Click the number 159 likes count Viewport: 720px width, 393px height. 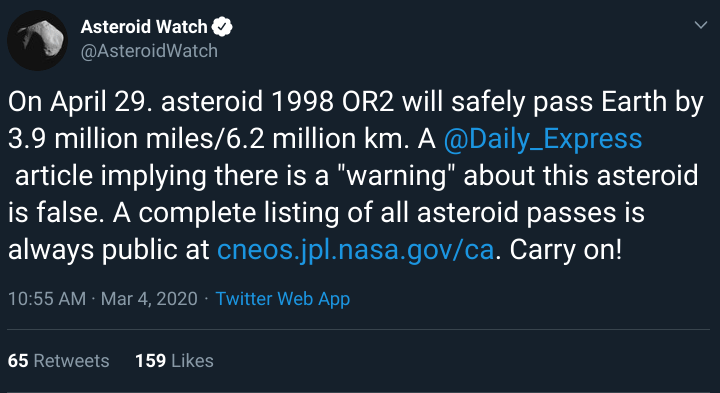pyautogui.click(x=151, y=361)
